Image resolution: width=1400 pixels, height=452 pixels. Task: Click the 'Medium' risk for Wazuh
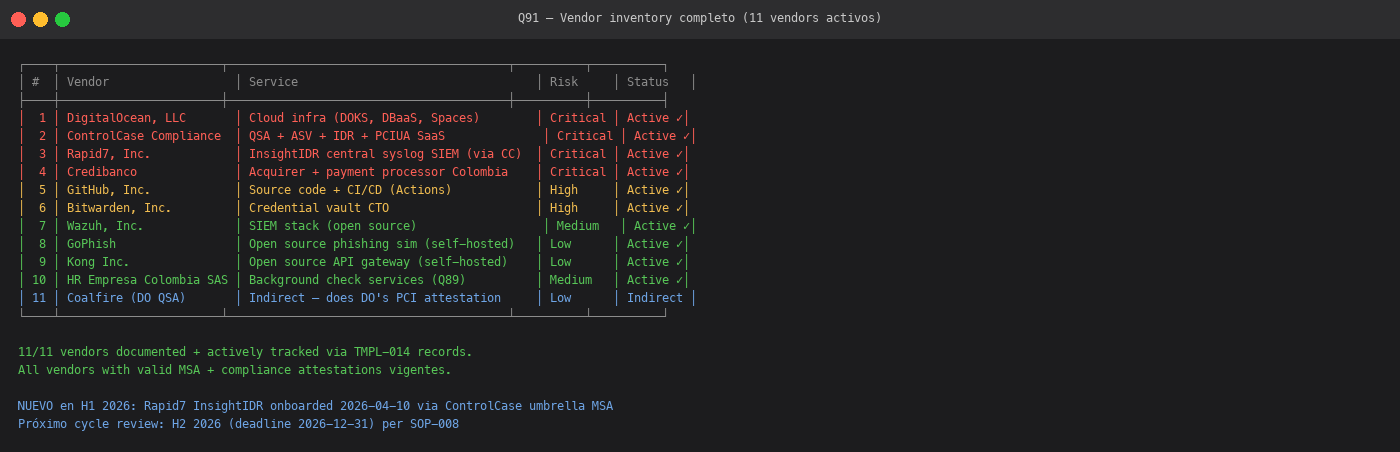[578, 226]
